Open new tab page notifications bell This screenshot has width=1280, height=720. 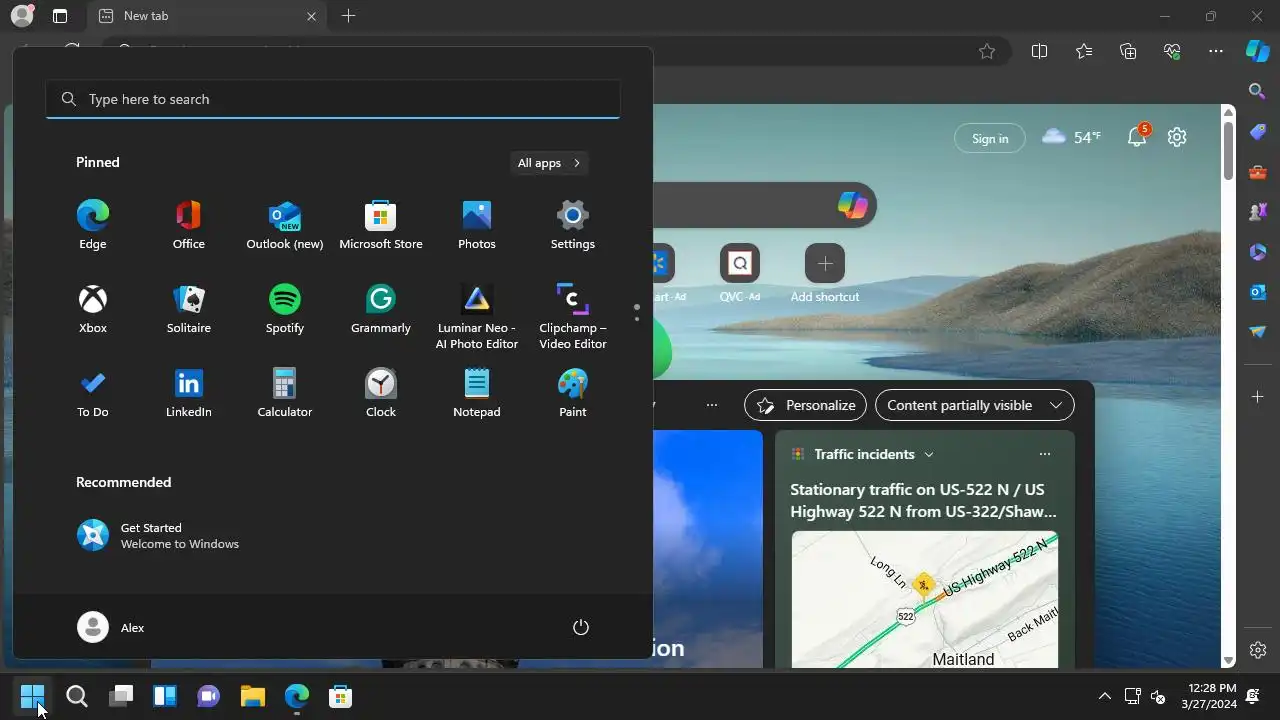[x=1138, y=137]
